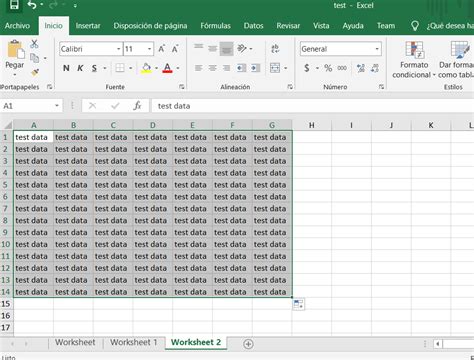Open the General number format dropdown
This screenshot has width=474, height=360.
pos(377,49)
